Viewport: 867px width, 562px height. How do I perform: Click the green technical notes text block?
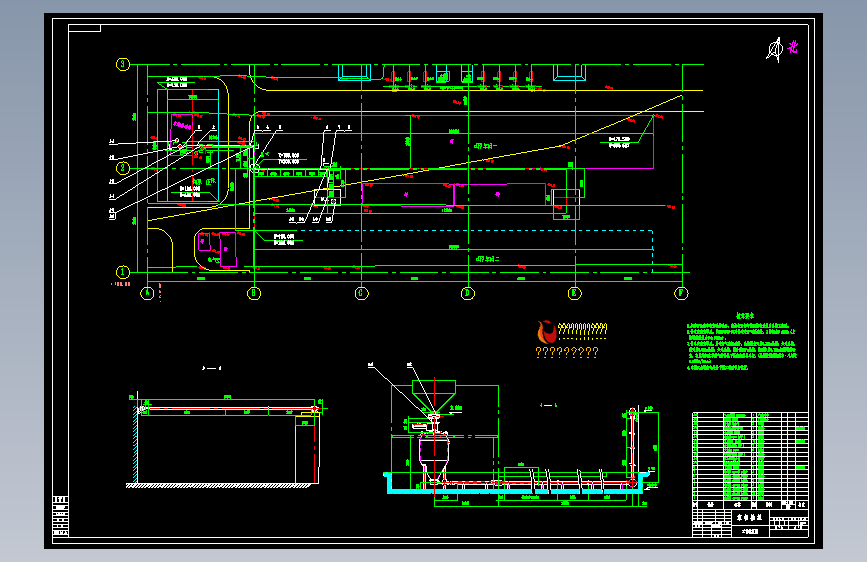coord(742,342)
